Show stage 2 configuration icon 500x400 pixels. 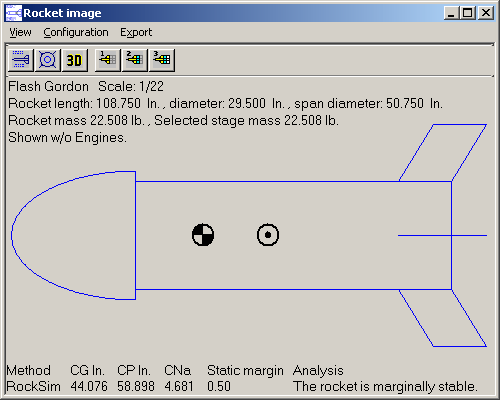pyautogui.click(x=135, y=60)
